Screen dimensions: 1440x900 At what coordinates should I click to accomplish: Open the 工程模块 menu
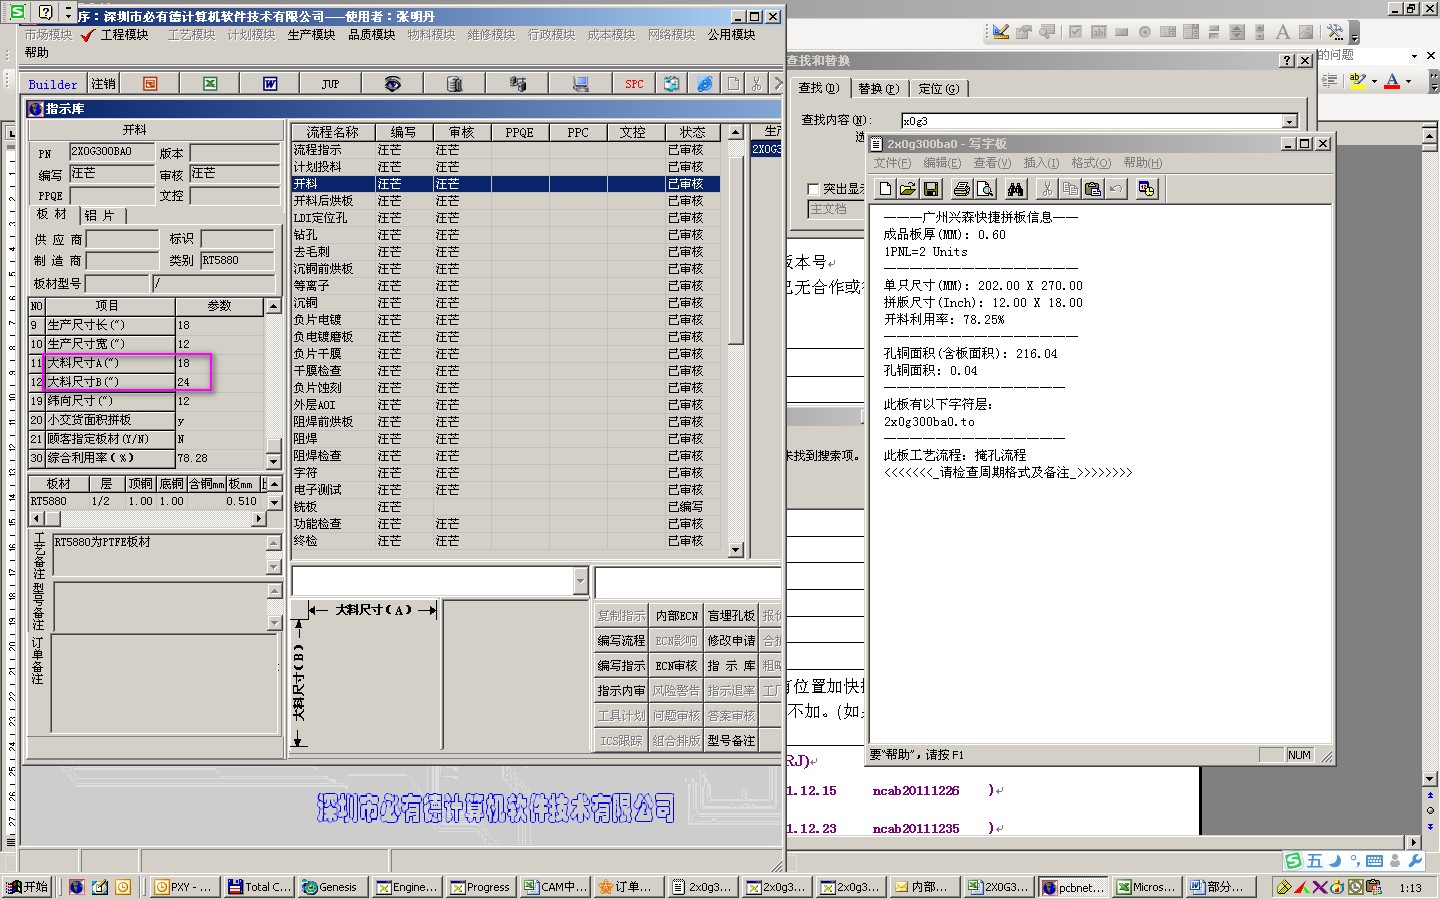click(124, 35)
